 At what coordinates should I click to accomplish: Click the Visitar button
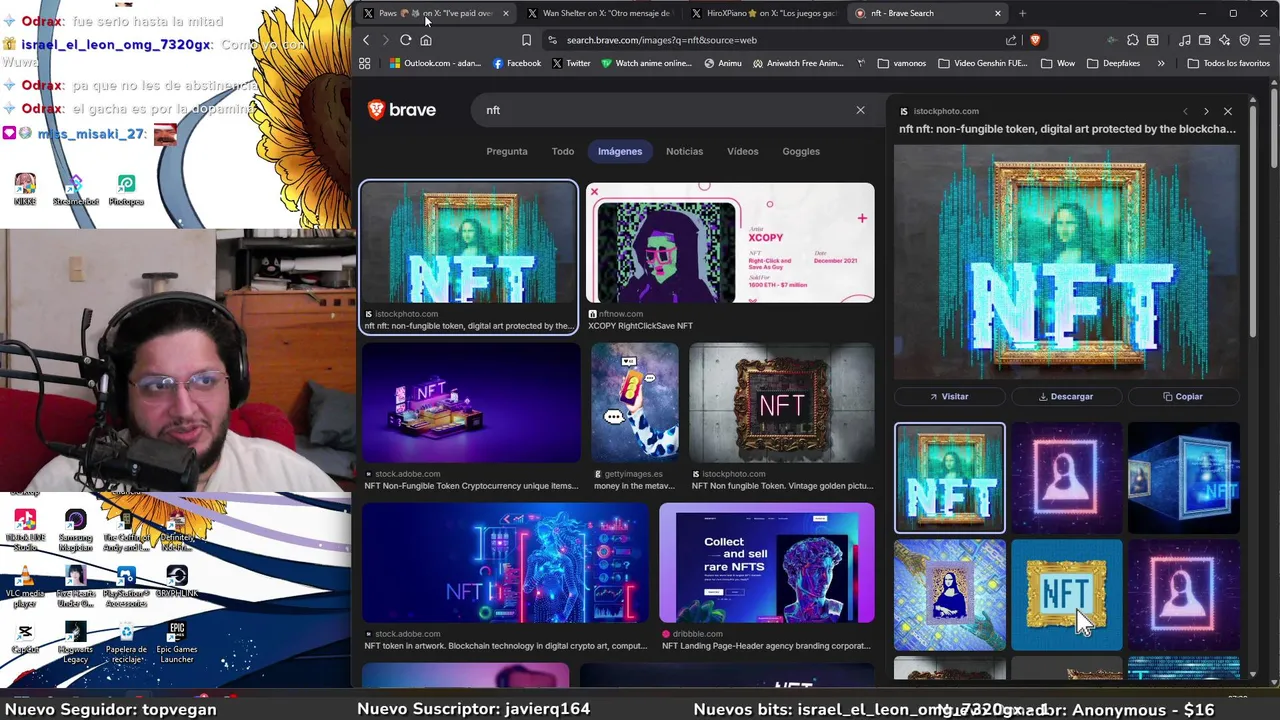click(x=949, y=396)
